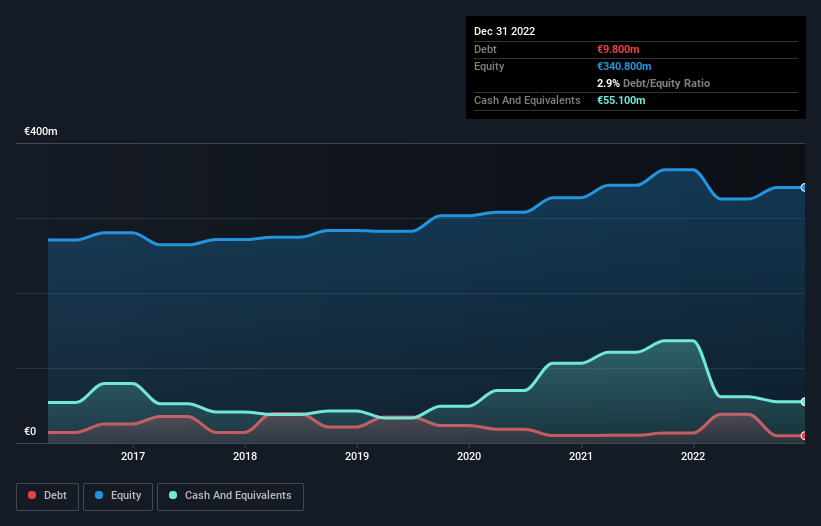
Task: Select the Equity endpoint marker on chart
Action: pos(804,187)
